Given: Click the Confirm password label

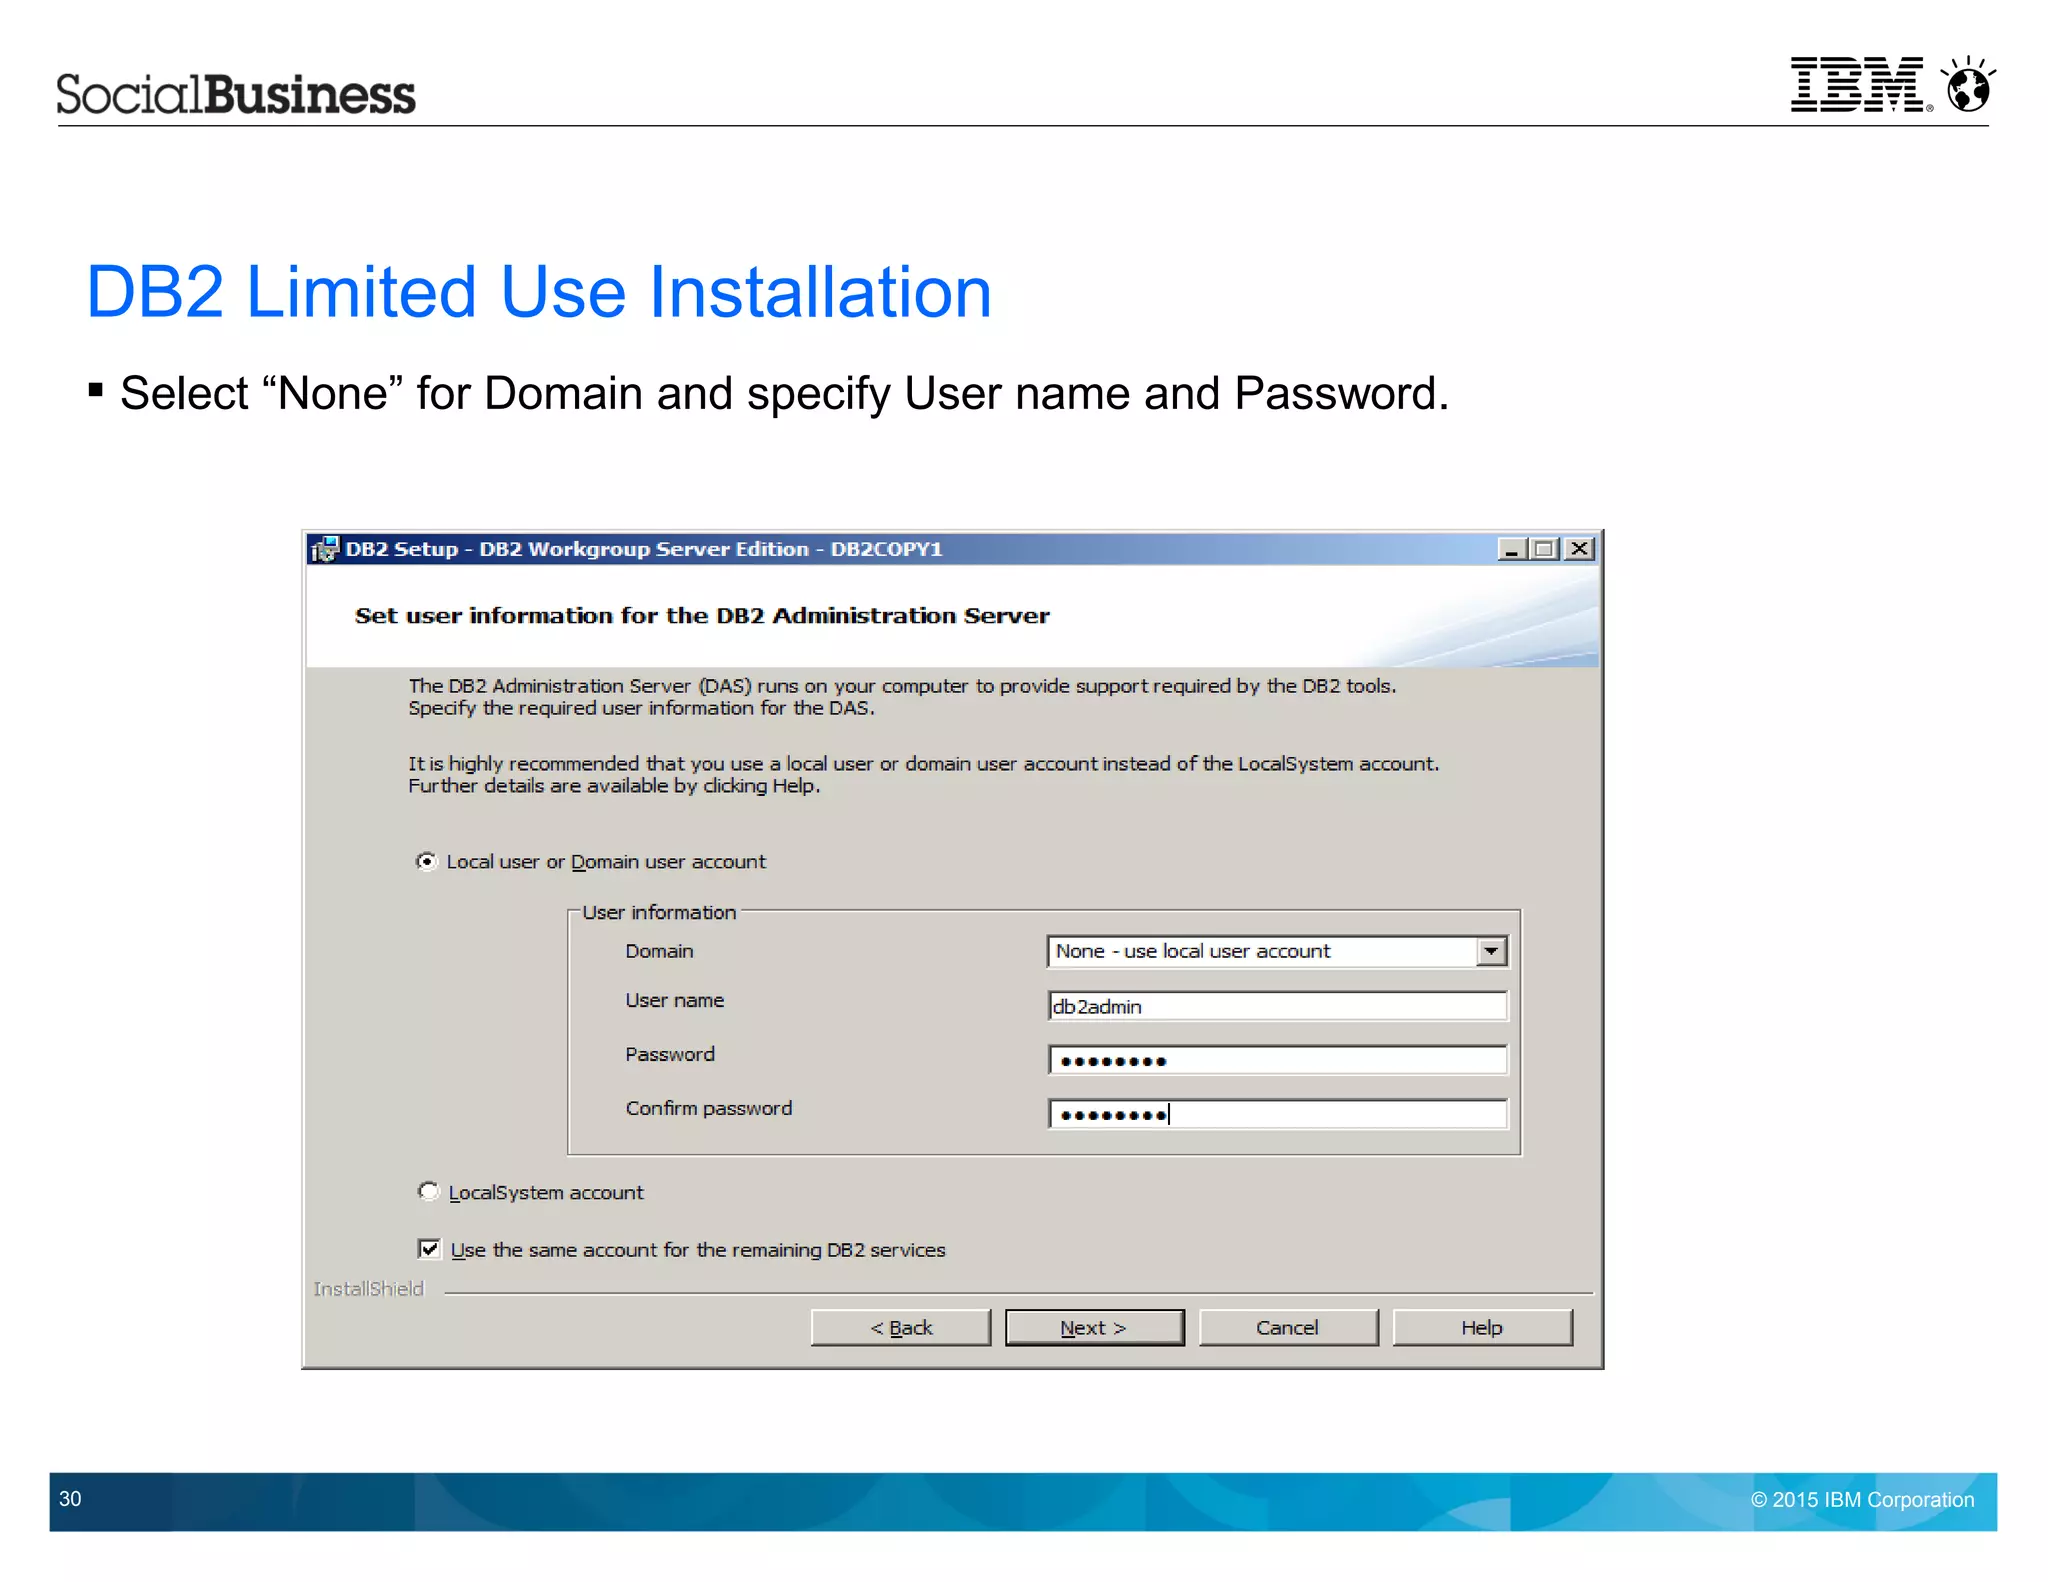Looking at the screenshot, I should [x=709, y=1108].
